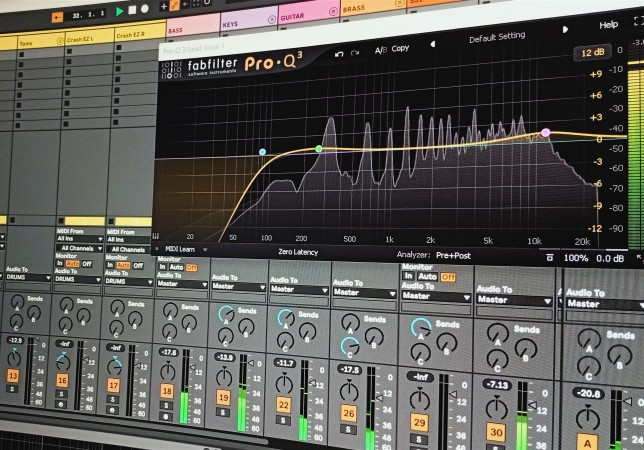Set track 29 monitor to Auto
Image resolution: width=644 pixels, height=450 pixels.
pyautogui.click(x=427, y=277)
